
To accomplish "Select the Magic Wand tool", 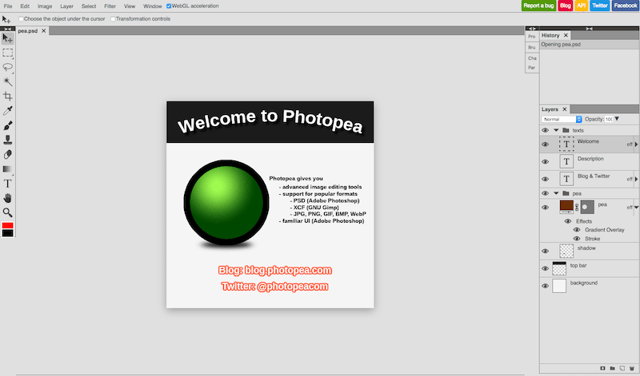I will 8,82.
